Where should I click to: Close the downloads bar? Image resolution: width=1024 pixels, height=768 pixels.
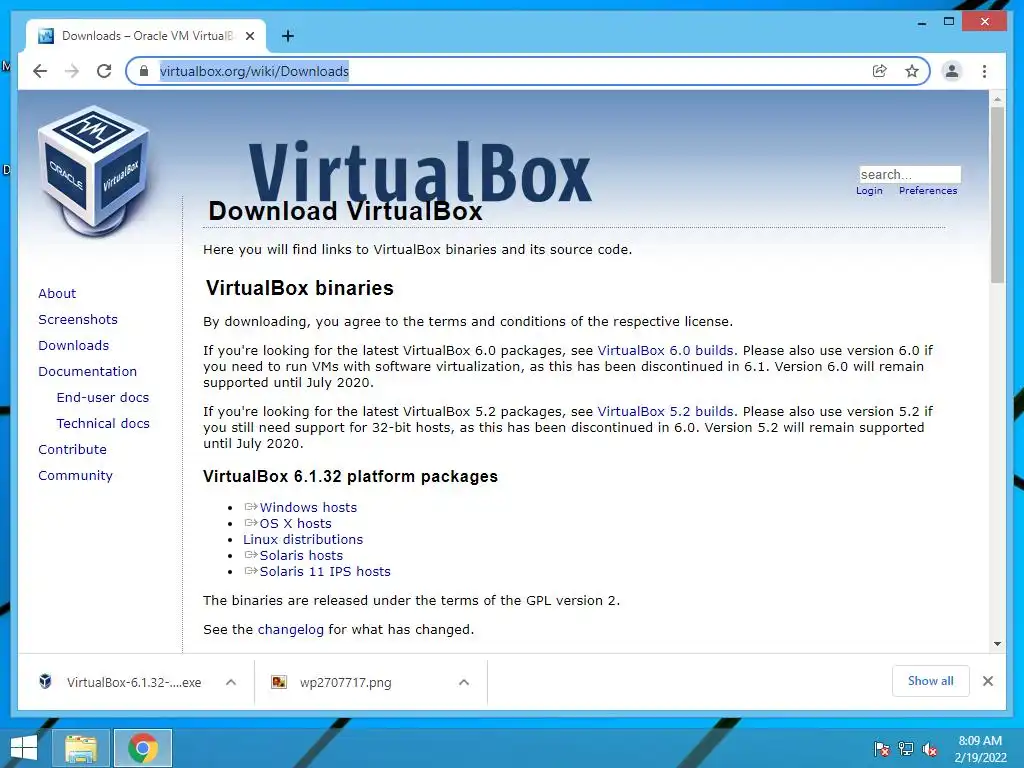(988, 681)
